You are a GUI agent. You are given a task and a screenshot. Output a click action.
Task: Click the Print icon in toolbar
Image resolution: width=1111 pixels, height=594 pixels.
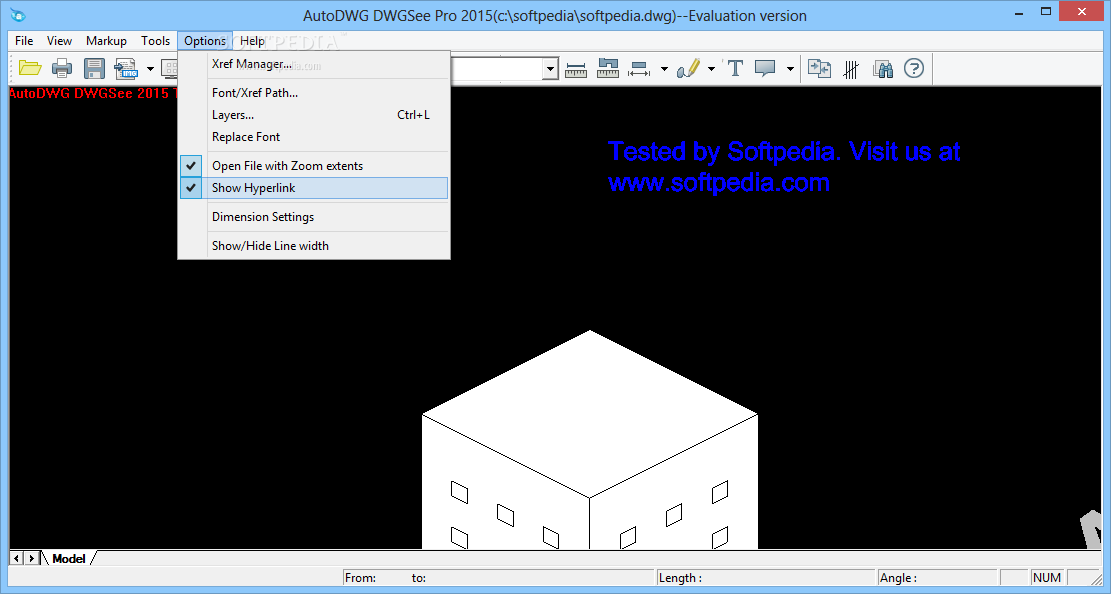pyautogui.click(x=62, y=69)
